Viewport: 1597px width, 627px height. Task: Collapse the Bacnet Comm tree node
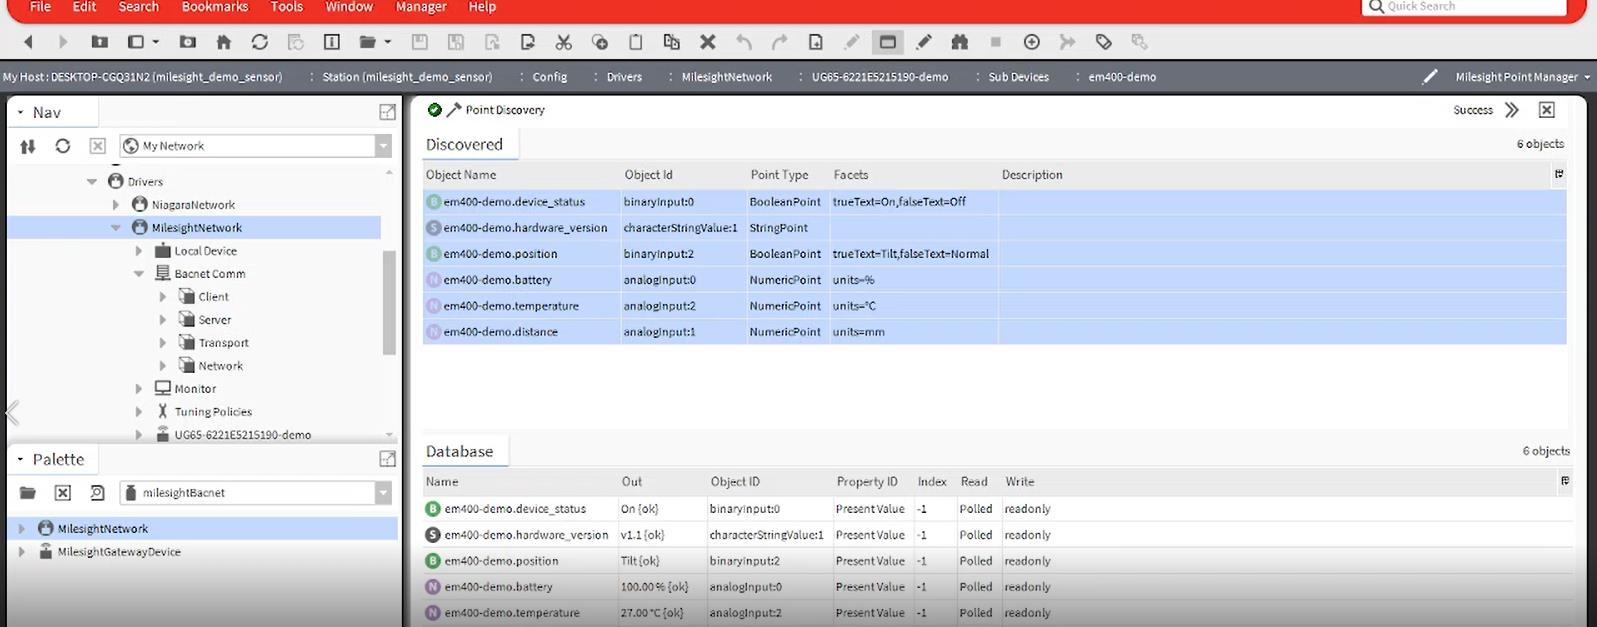pyautogui.click(x=139, y=274)
